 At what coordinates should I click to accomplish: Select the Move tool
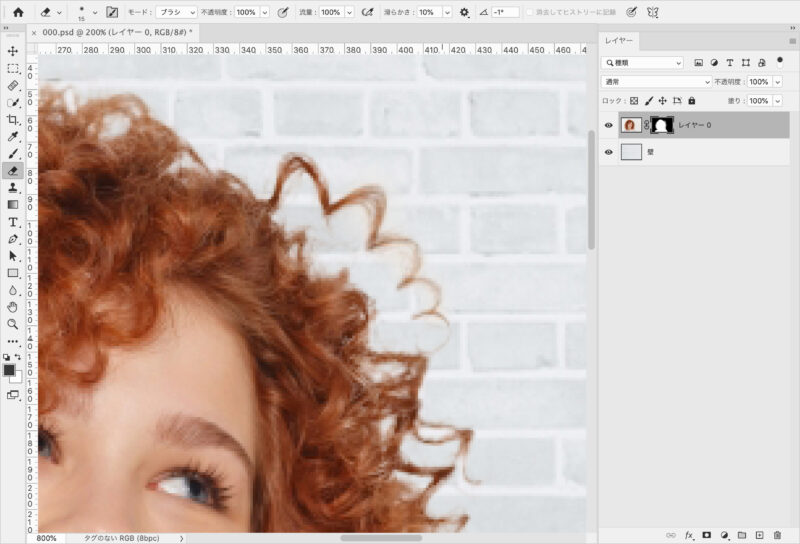click(13, 51)
